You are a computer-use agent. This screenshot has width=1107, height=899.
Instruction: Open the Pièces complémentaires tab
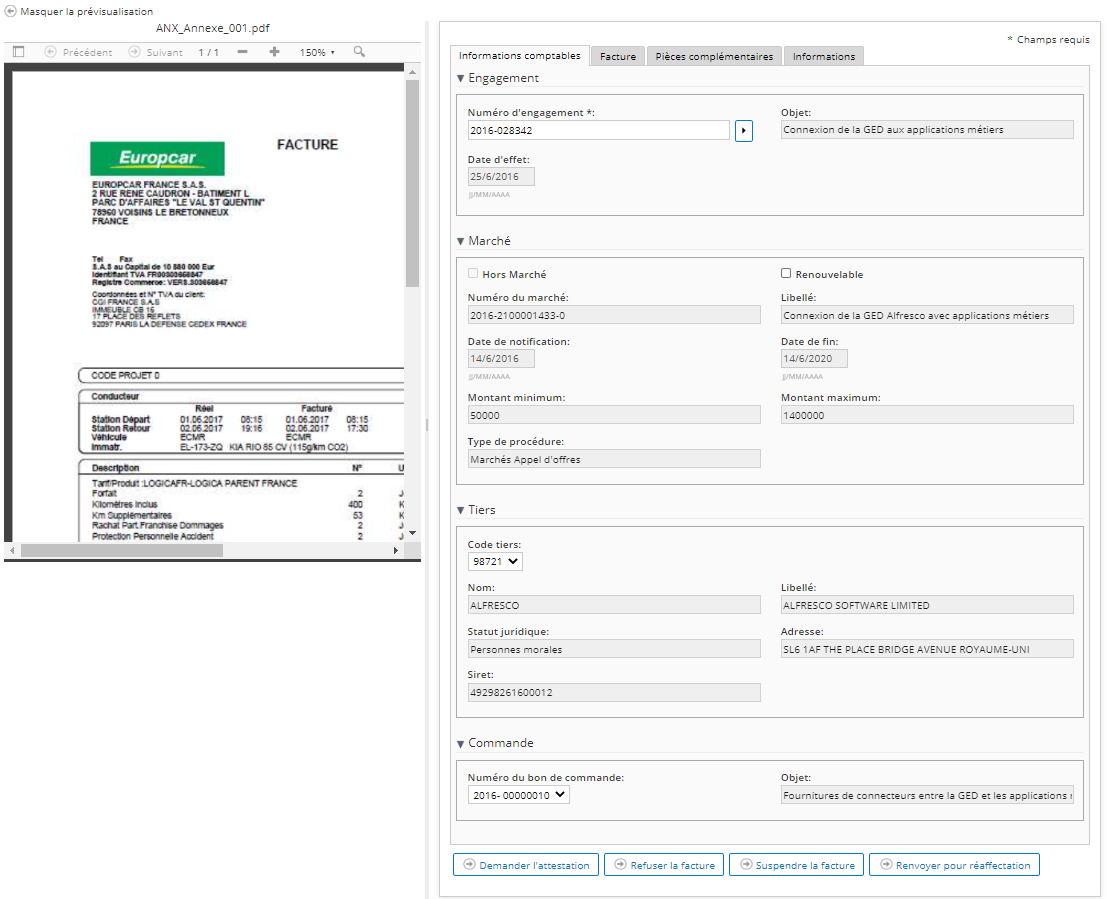tap(714, 56)
